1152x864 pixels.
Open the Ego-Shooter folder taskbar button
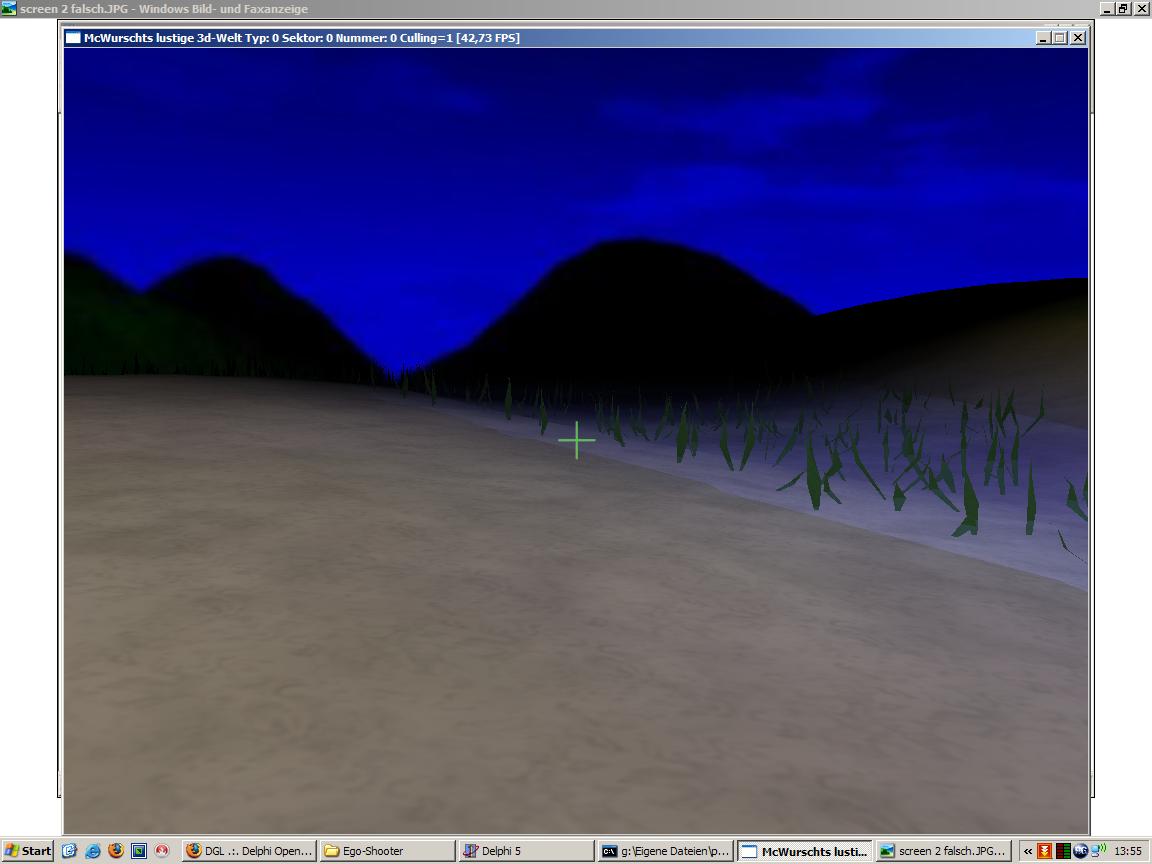(x=386, y=851)
